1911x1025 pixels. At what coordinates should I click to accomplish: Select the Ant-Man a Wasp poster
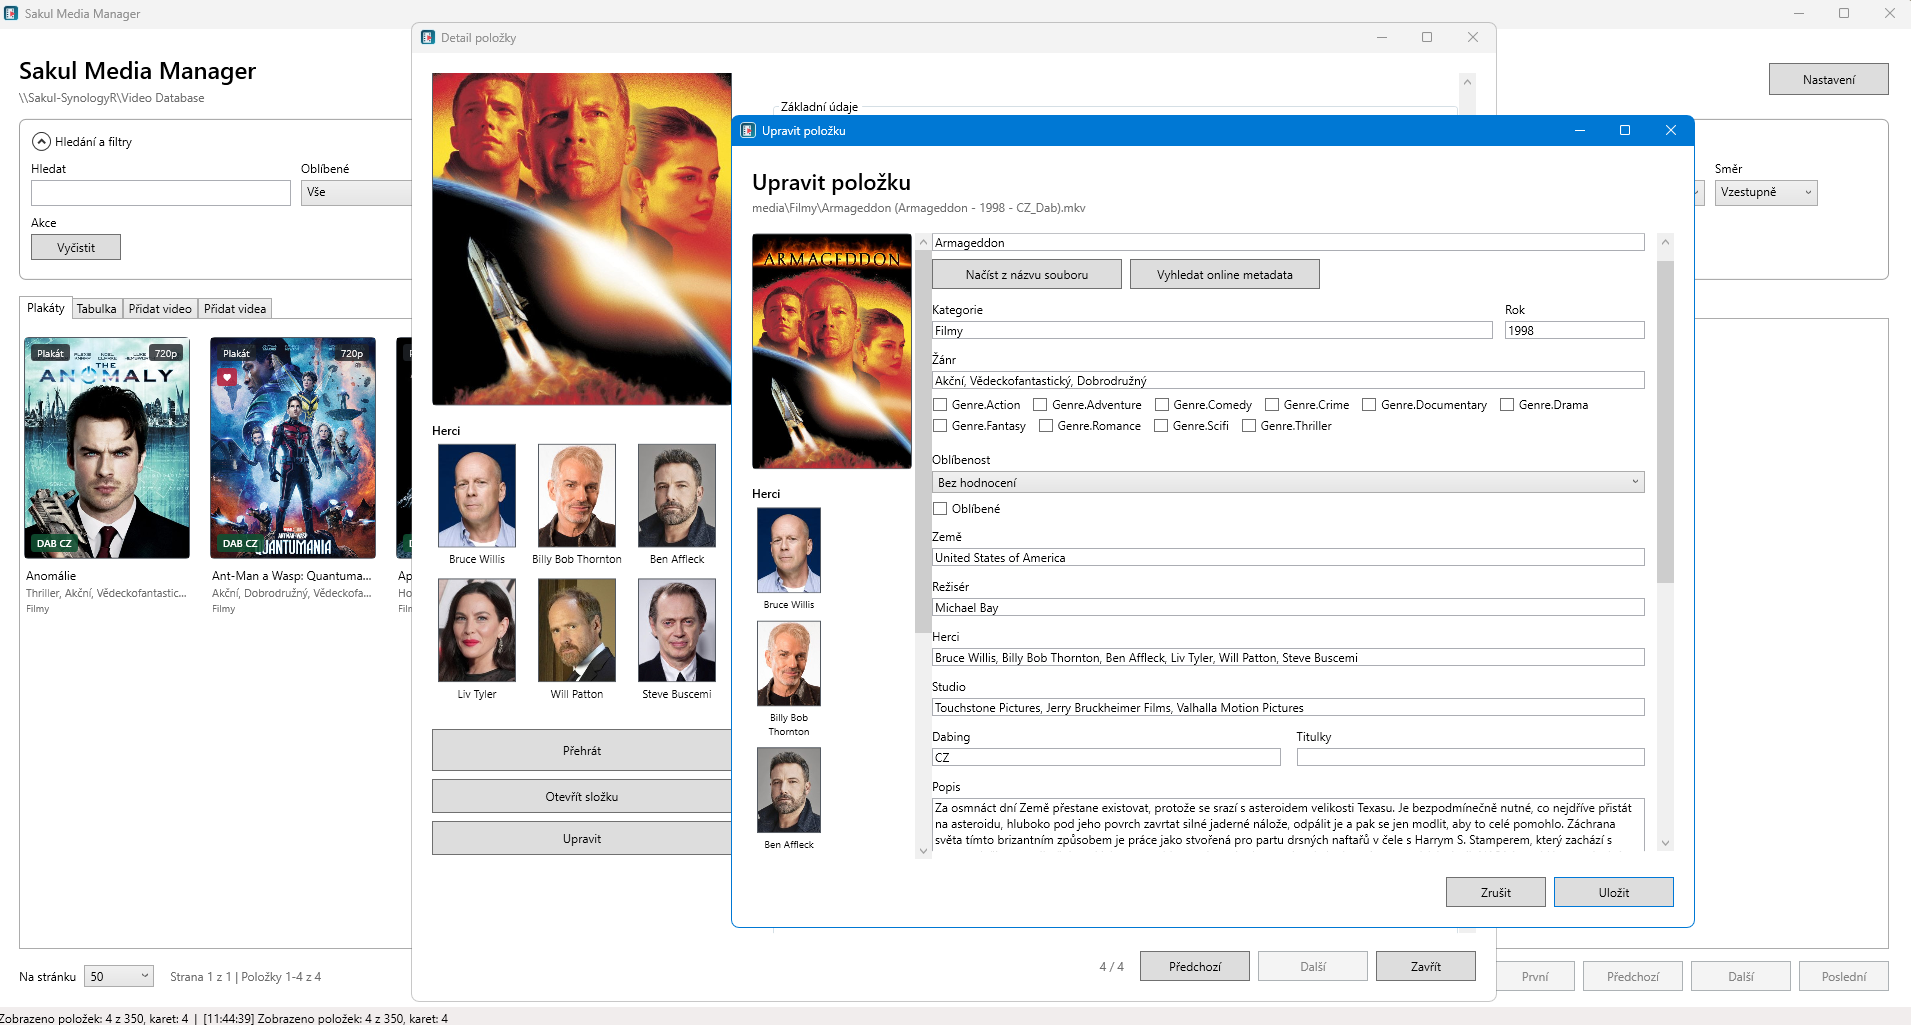pos(293,448)
